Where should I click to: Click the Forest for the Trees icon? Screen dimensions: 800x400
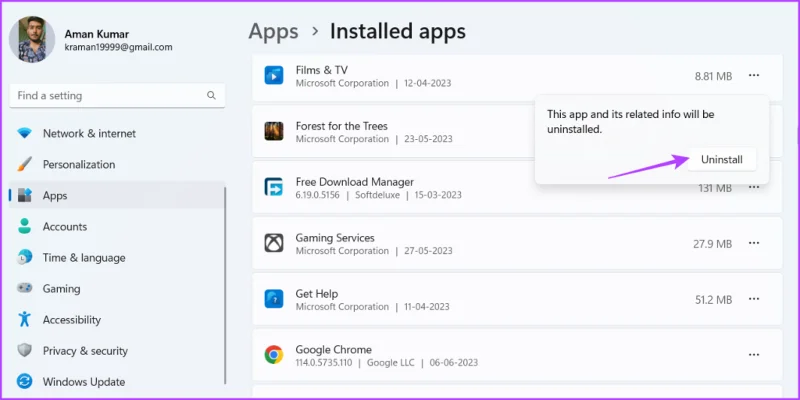(273, 131)
